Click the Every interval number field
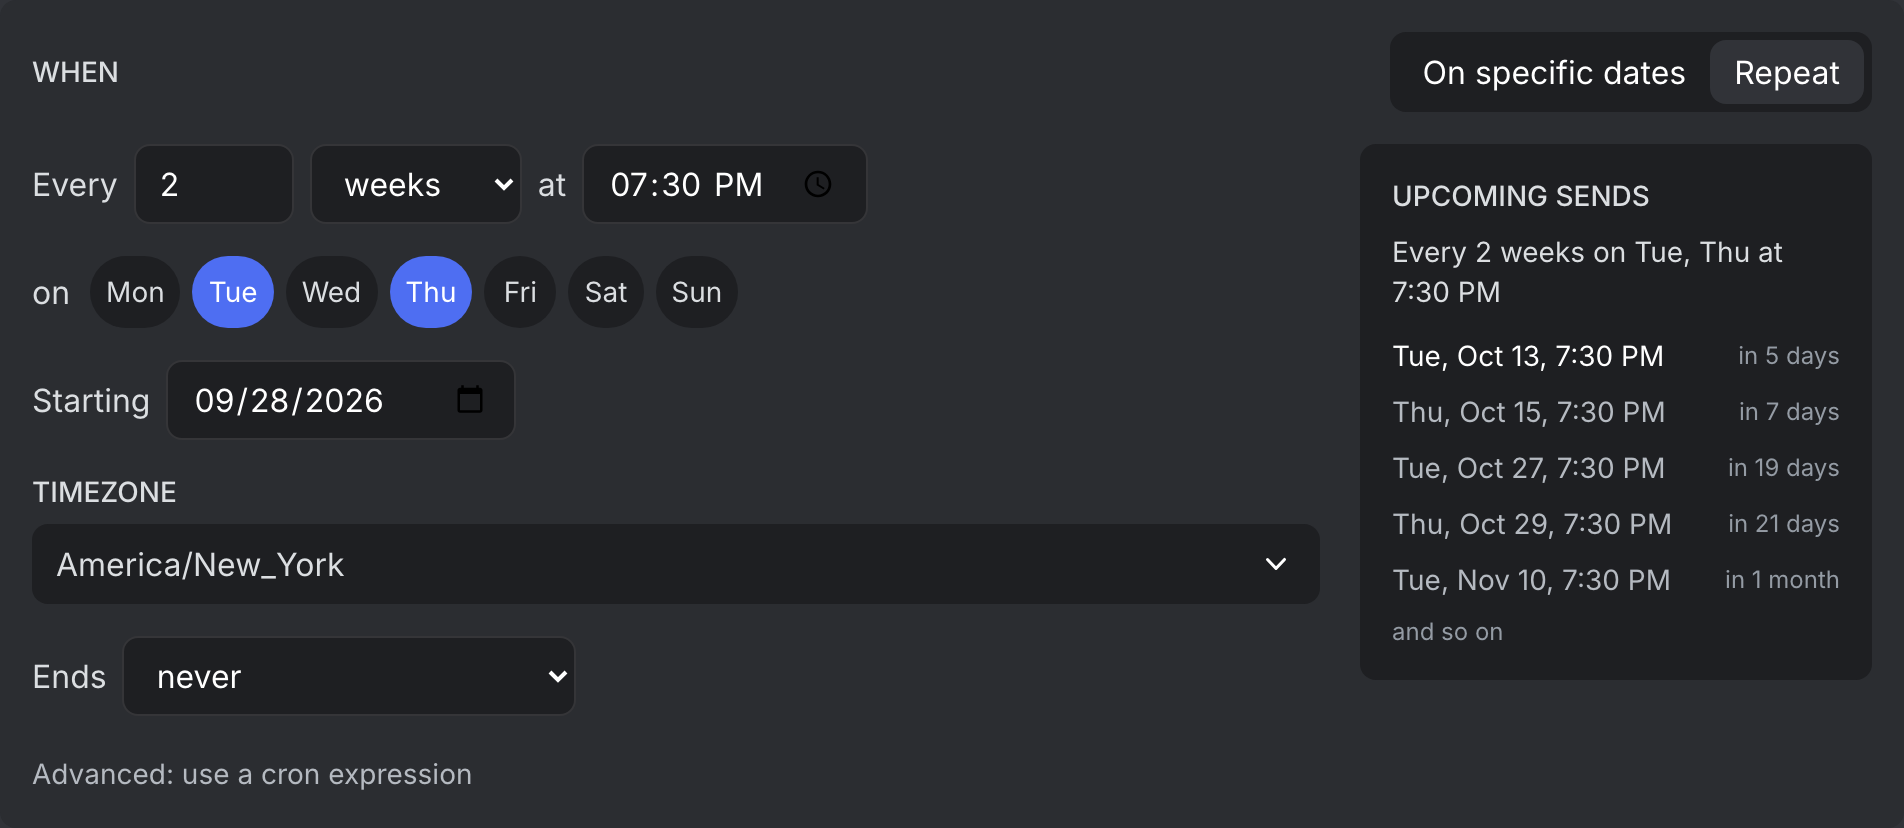 214,184
